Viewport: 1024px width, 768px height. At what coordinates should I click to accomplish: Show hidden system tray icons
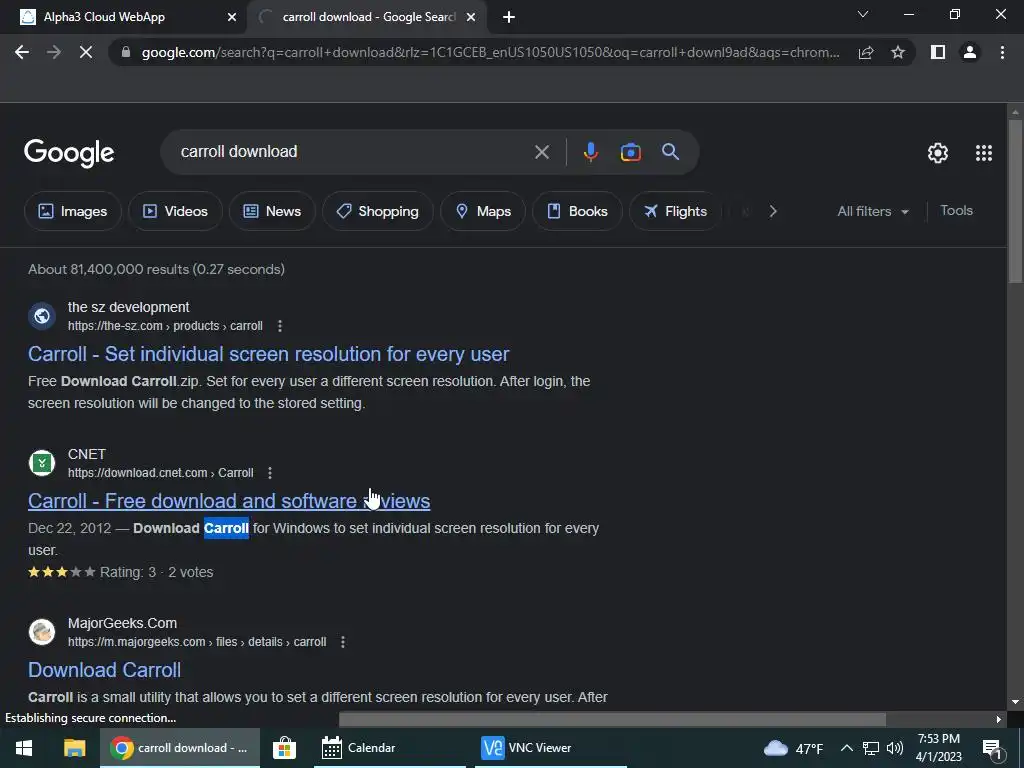[x=846, y=748]
